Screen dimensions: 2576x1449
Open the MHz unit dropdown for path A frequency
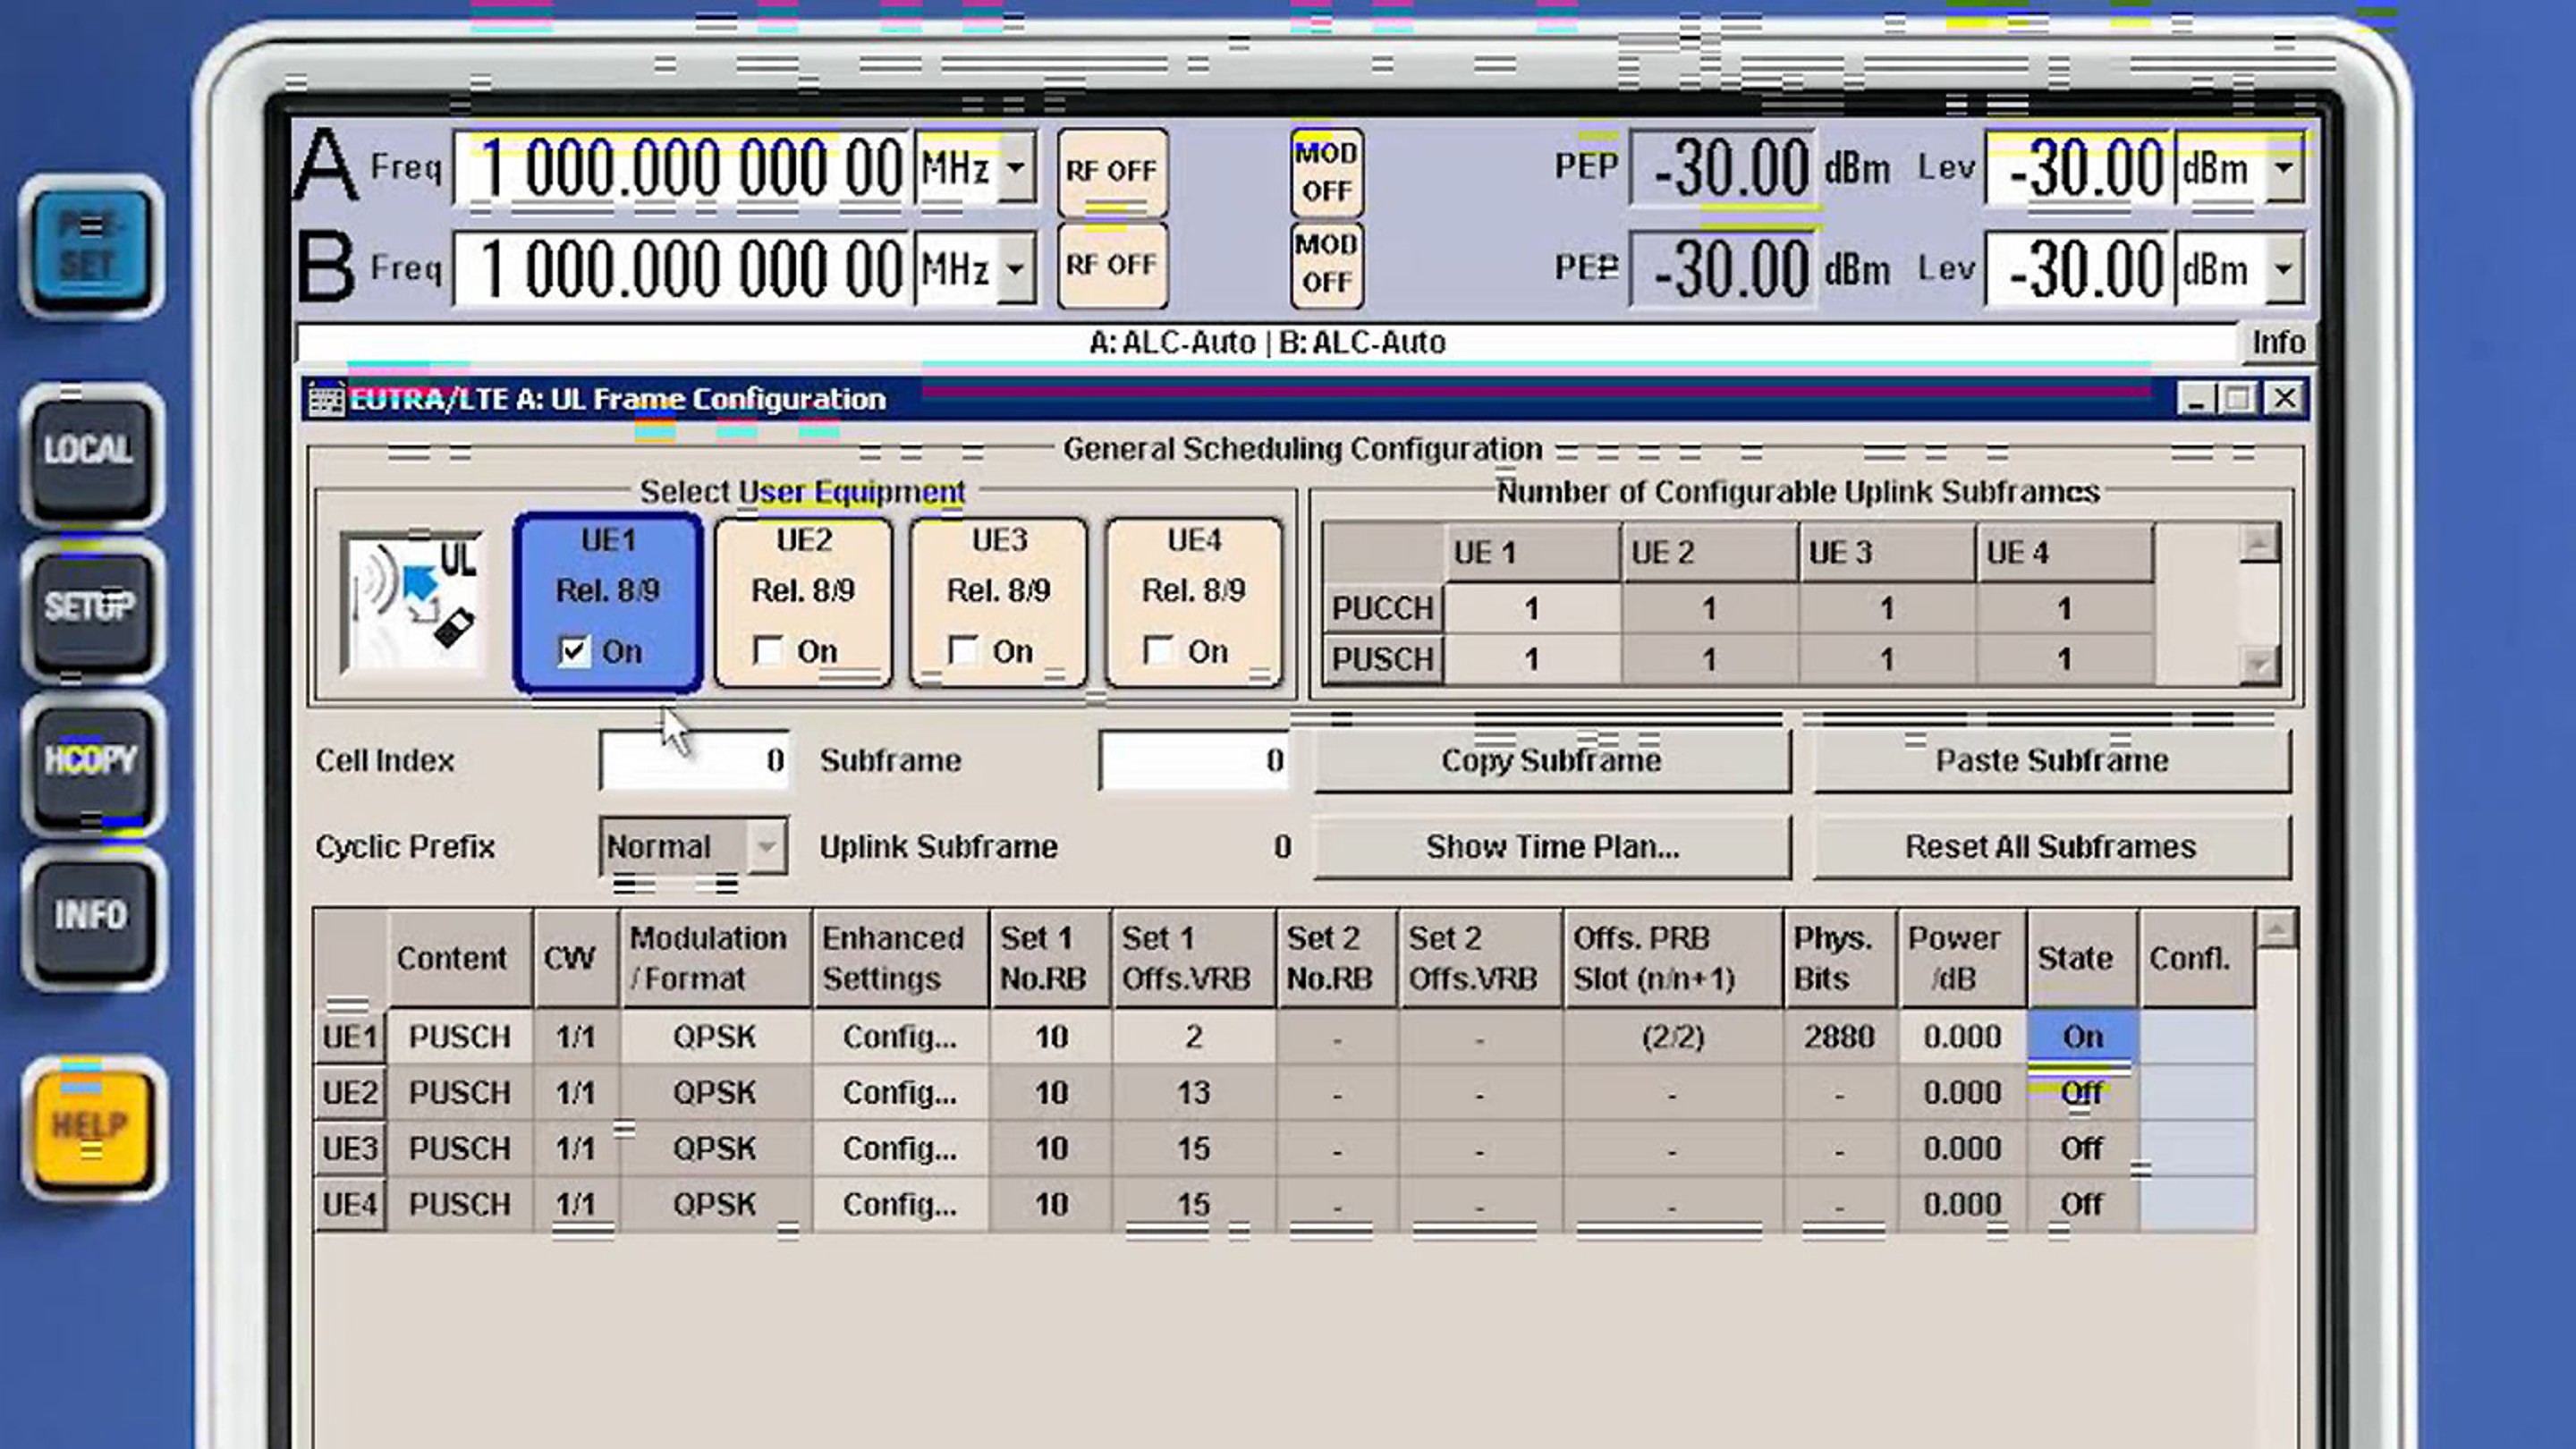pyautogui.click(x=1014, y=166)
